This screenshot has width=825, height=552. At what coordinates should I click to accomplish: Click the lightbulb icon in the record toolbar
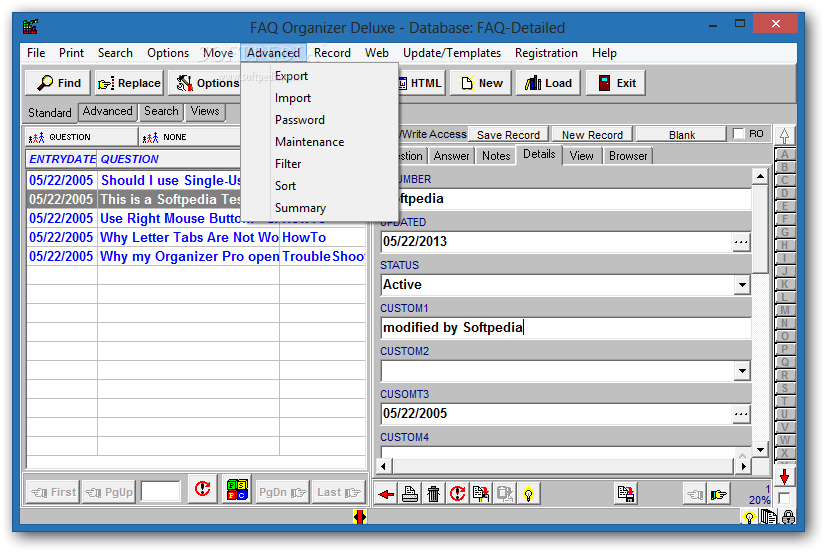[x=528, y=494]
